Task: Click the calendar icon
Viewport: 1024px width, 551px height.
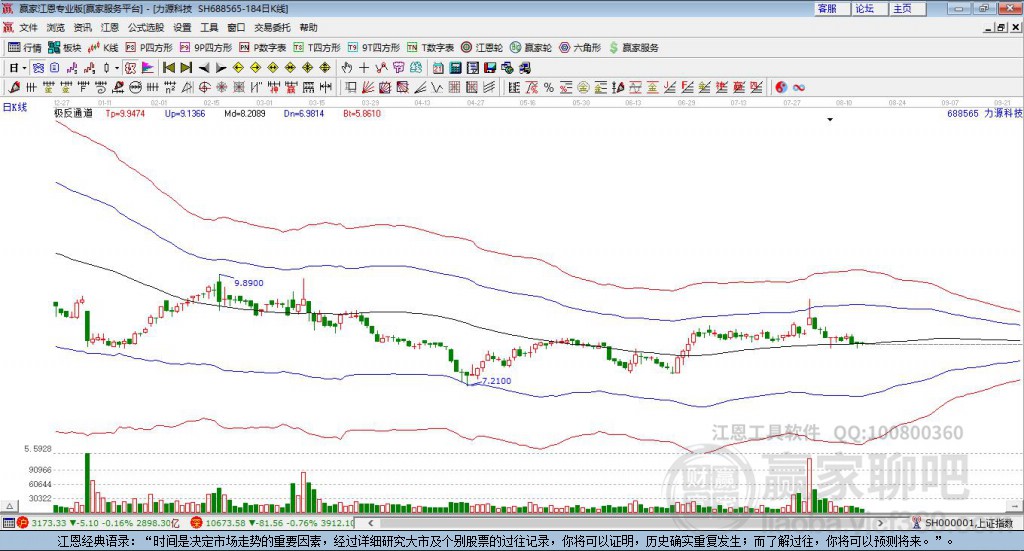Action: coord(438,68)
